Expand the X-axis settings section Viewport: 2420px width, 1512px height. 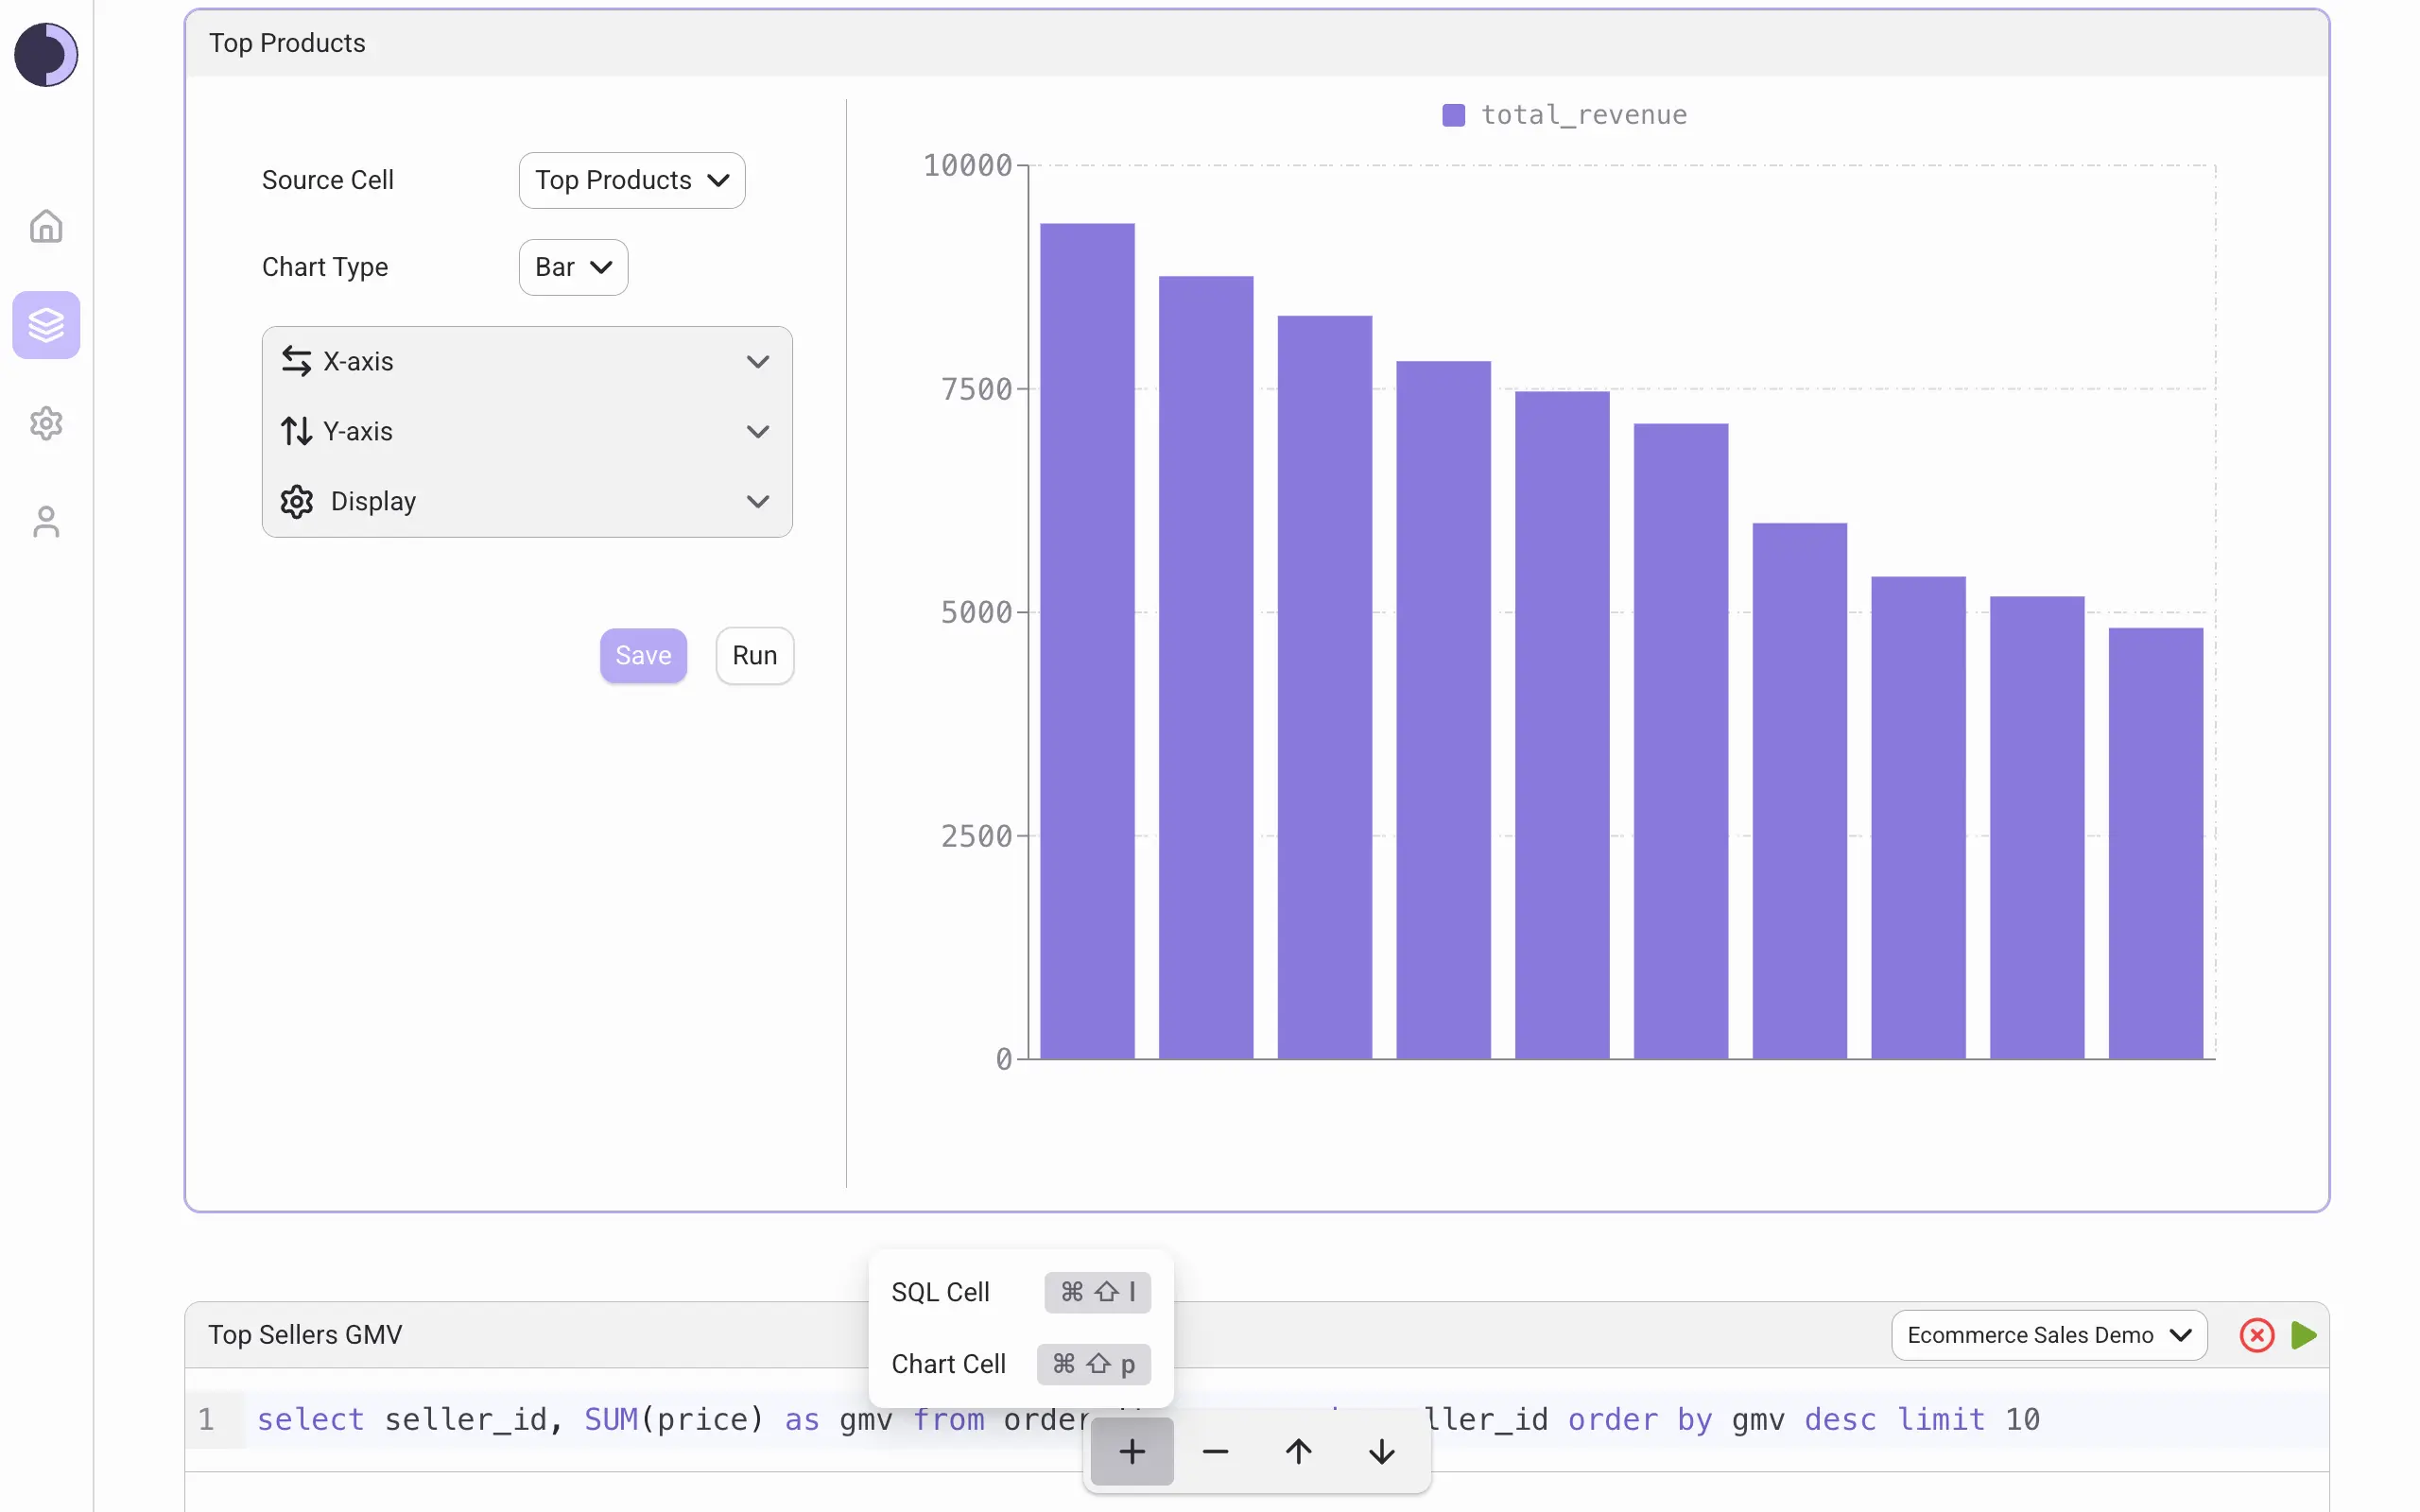pyautogui.click(x=527, y=361)
